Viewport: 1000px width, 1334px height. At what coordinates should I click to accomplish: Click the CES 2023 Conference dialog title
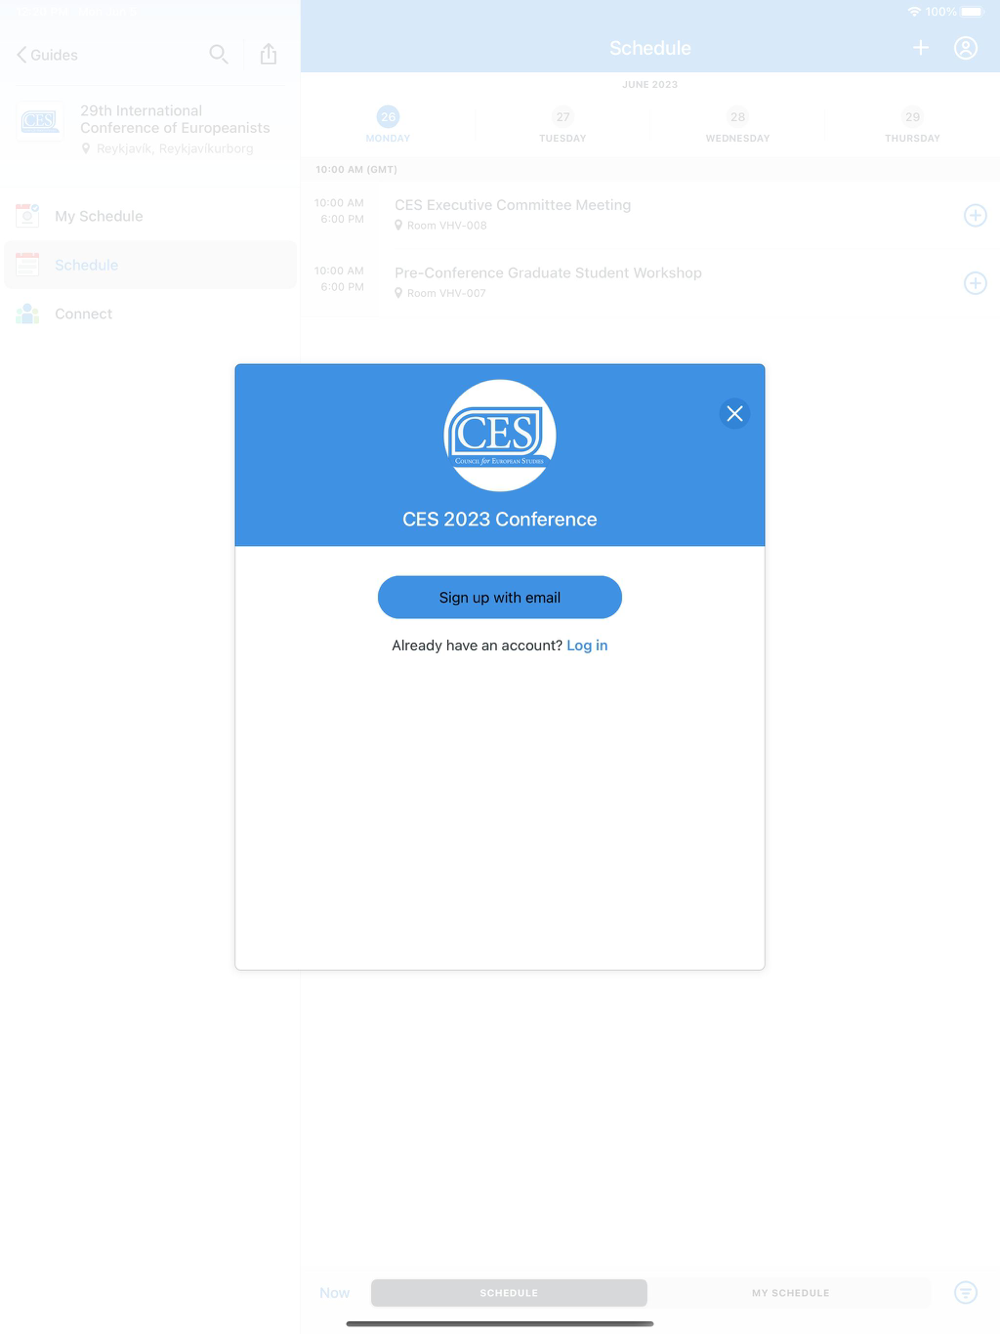[x=500, y=519]
